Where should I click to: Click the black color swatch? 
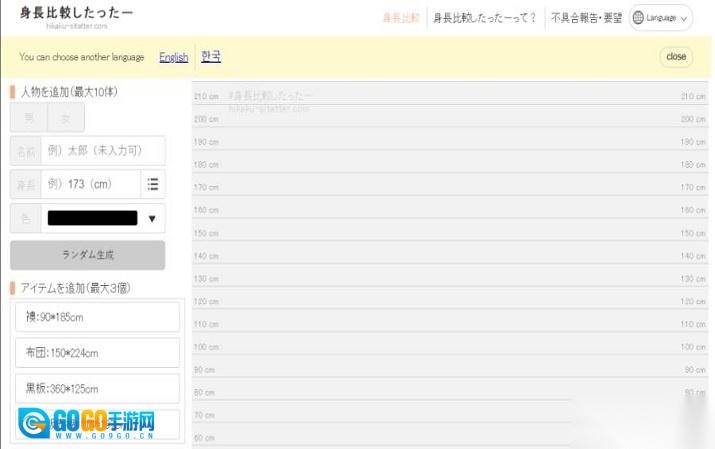tap(93, 218)
